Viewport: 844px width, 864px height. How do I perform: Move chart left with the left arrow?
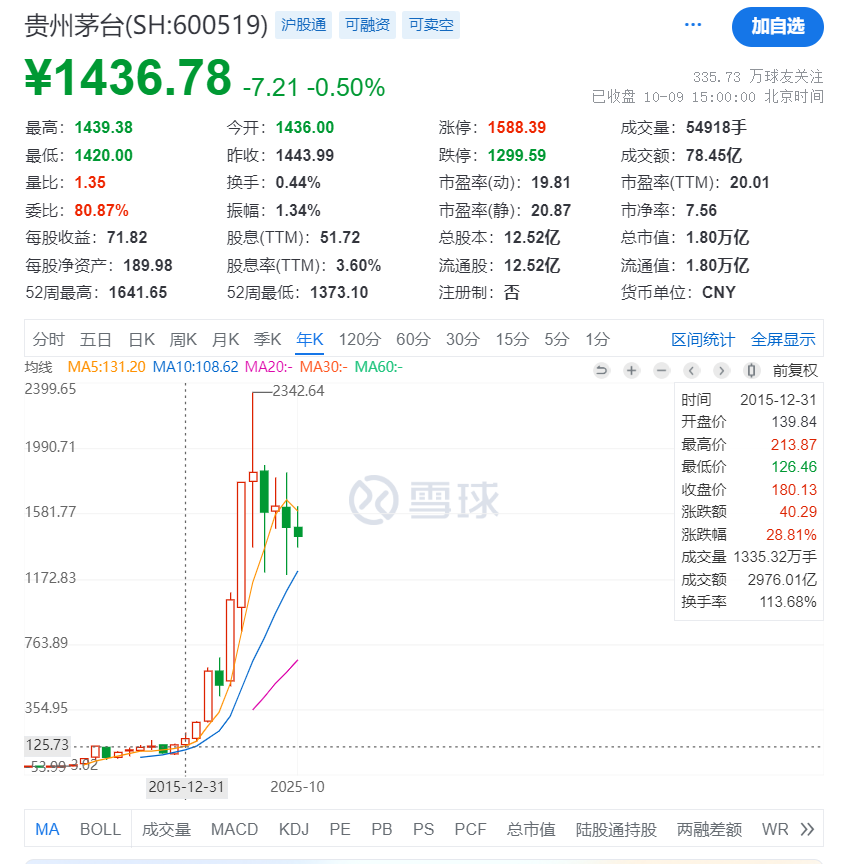(691, 370)
